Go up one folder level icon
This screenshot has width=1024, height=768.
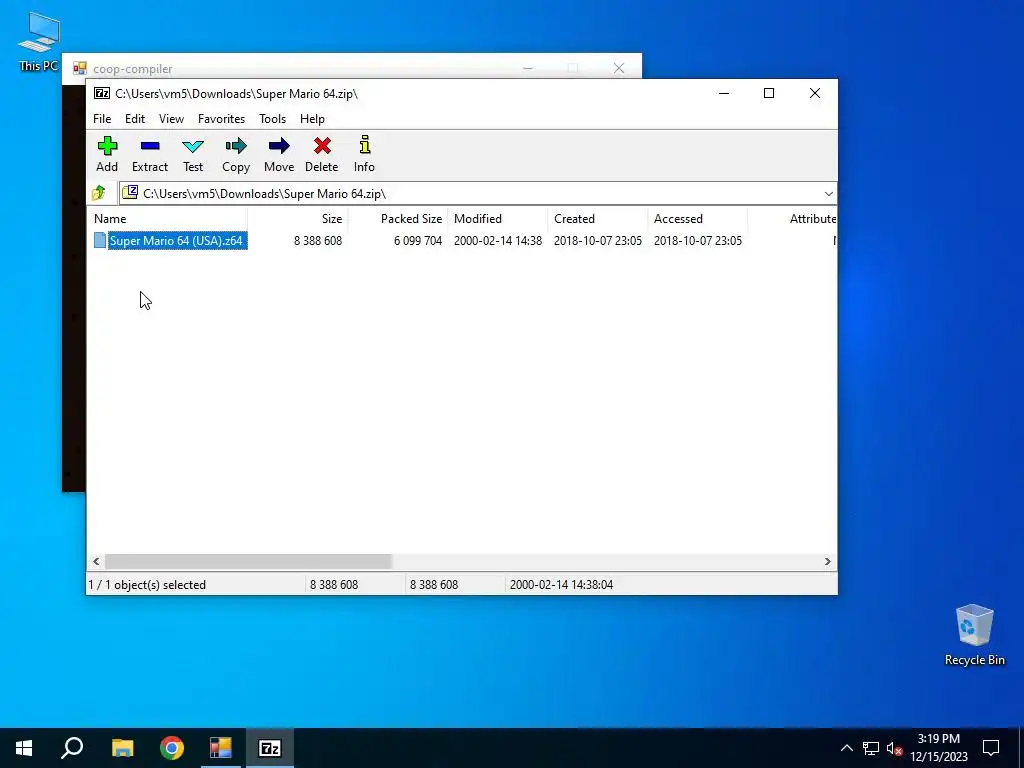pyautogui.click(x=99, y=193)
